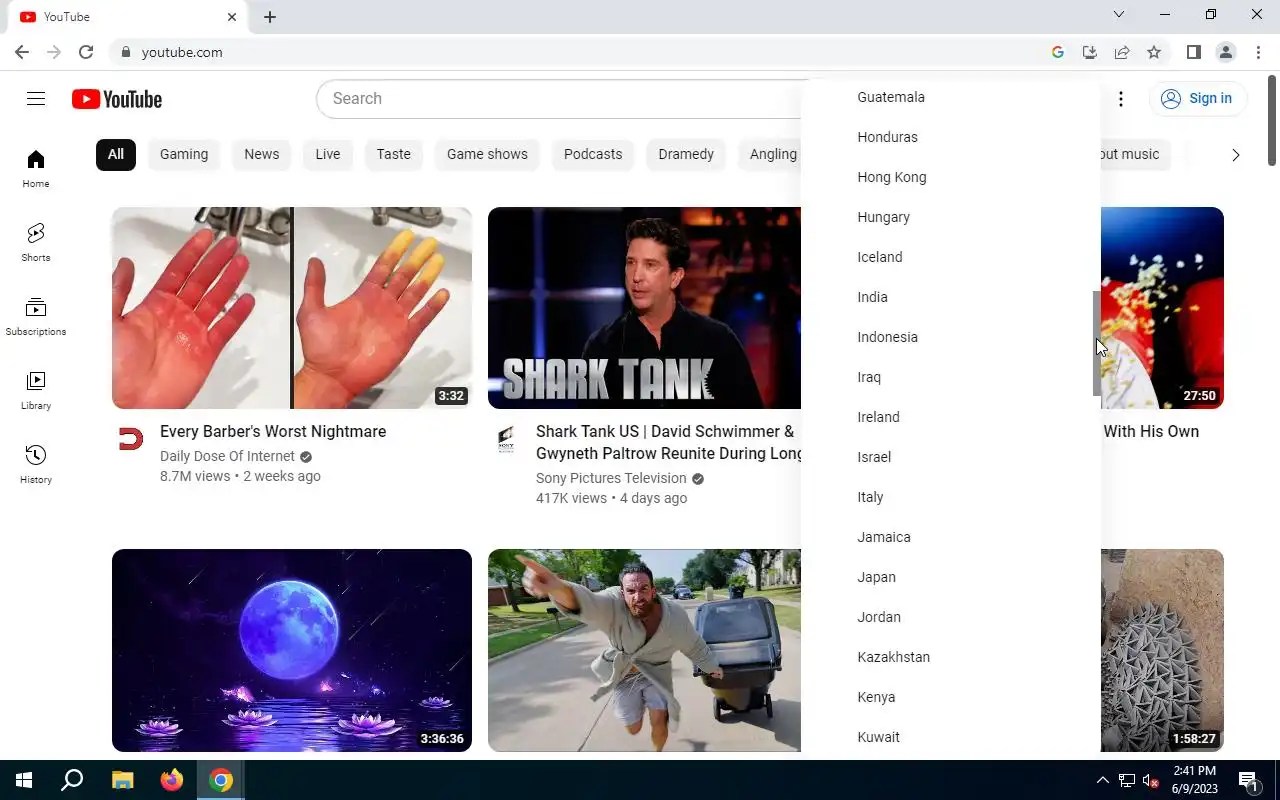Select the Dramedy category chip
1280x800 pixels.
coord(686,154)
